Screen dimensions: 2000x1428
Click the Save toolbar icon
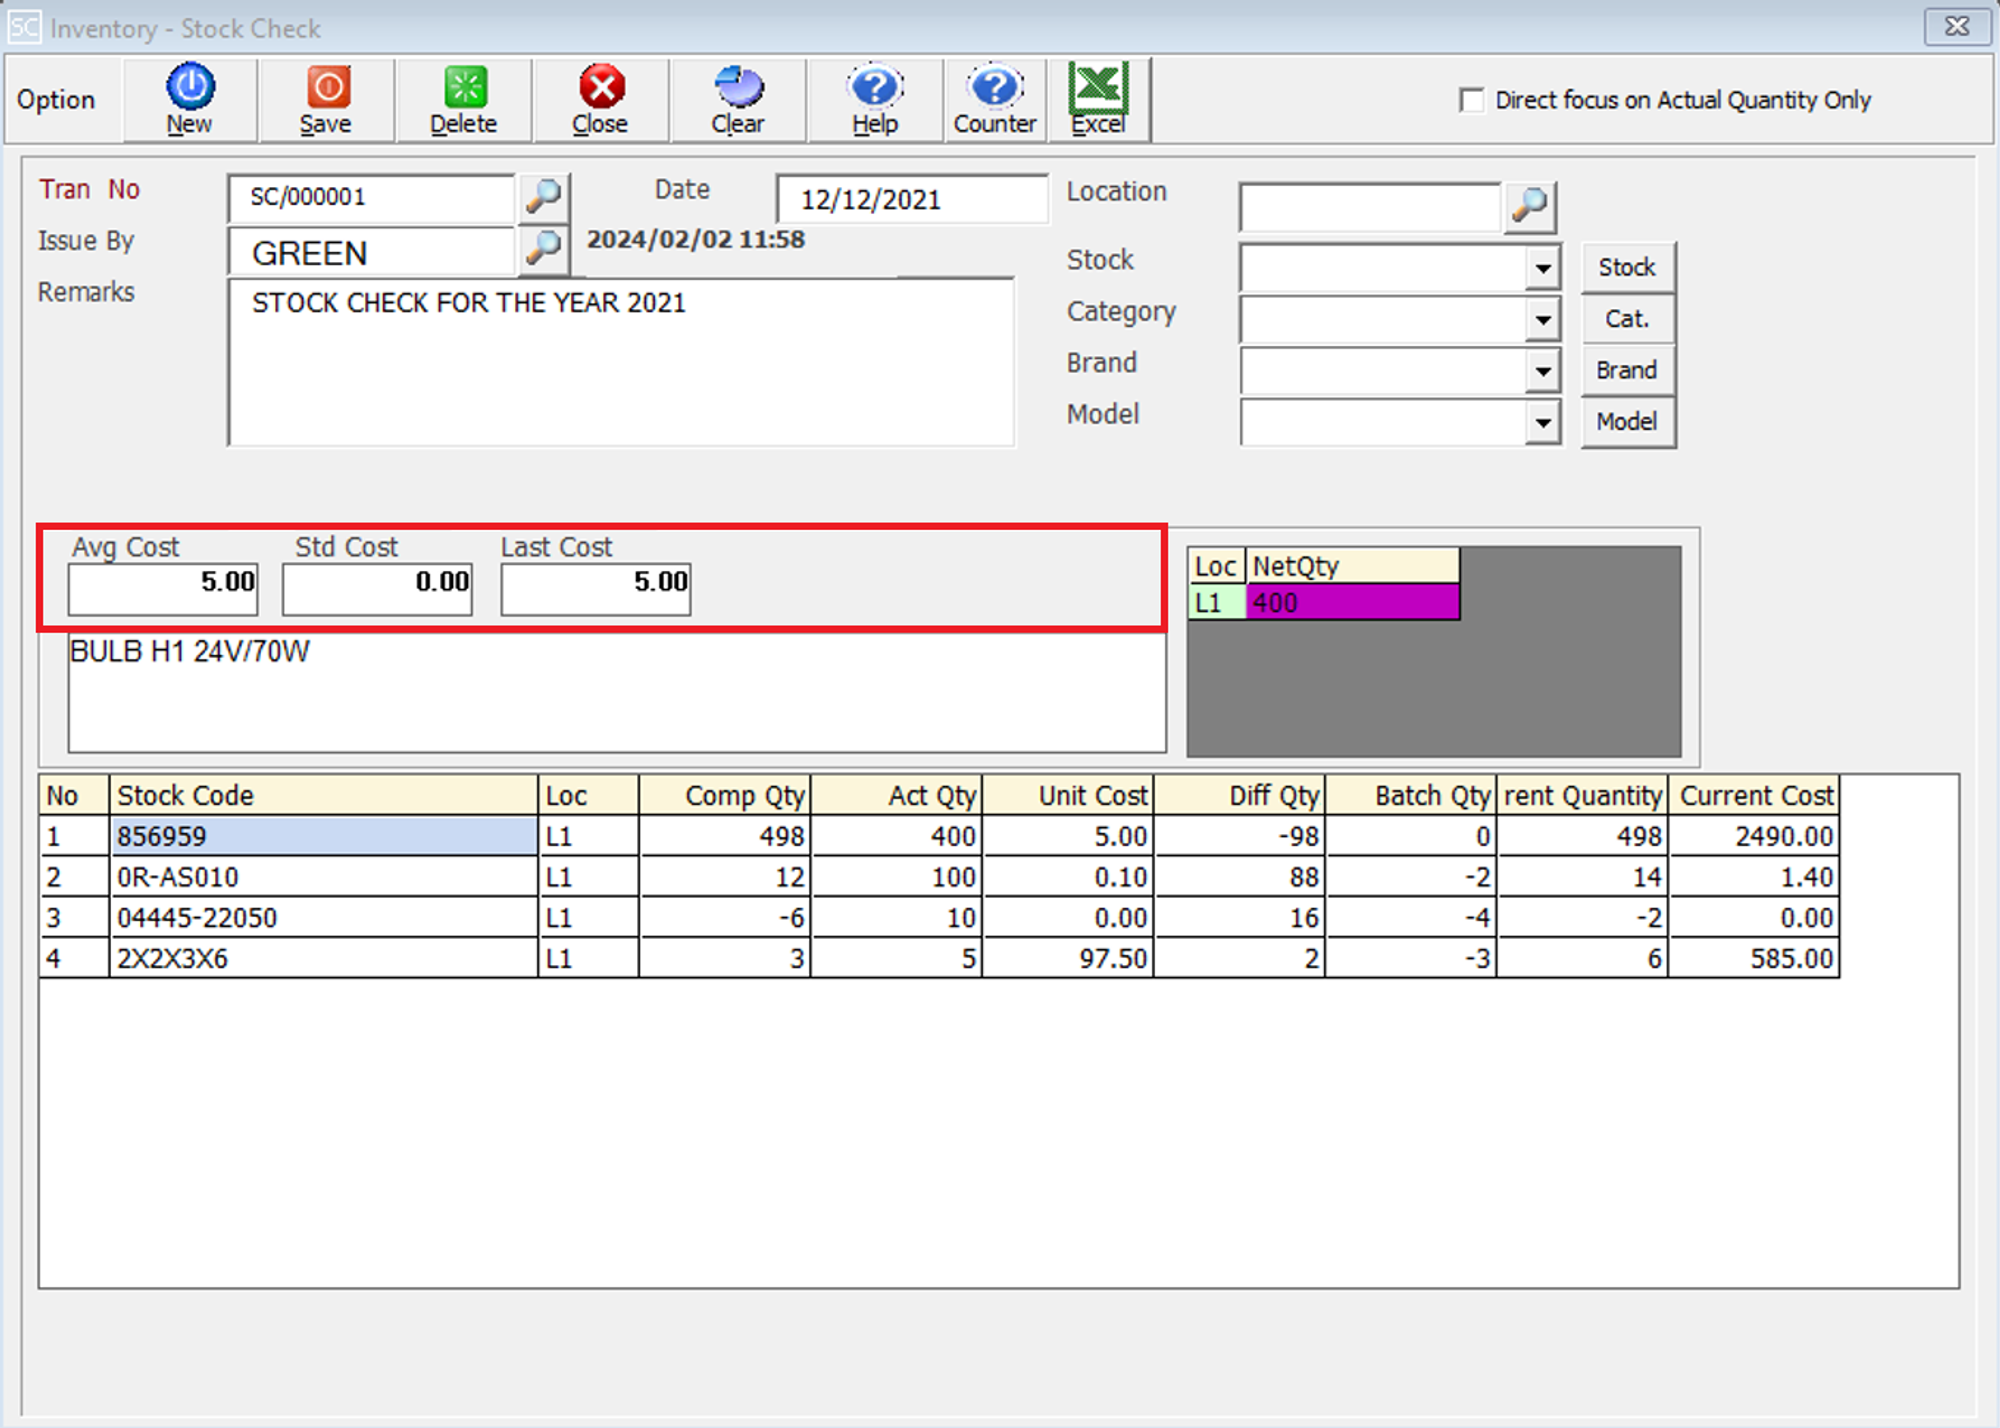pos(326,99)
